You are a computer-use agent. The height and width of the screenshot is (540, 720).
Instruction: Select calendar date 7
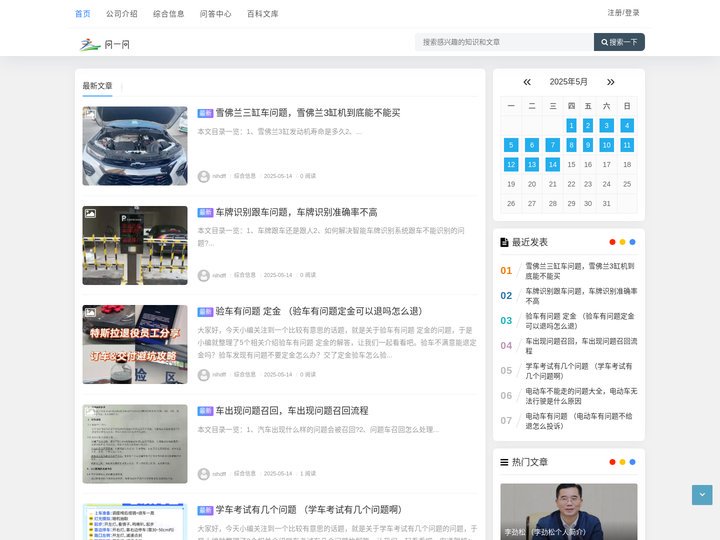(553, 145)
